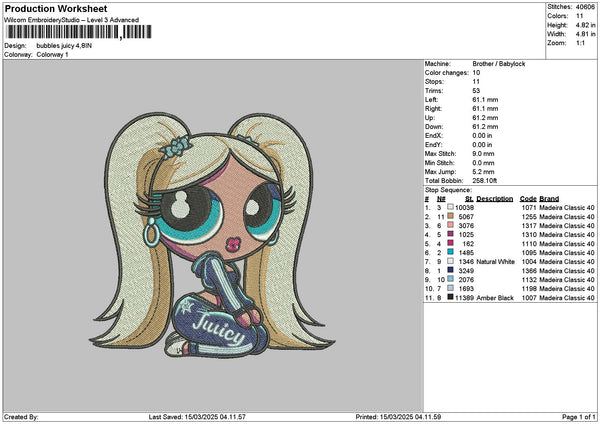Click the Zoom value 1:1
The width and height of the screenshot is (600, 424).
coord(580,43)
